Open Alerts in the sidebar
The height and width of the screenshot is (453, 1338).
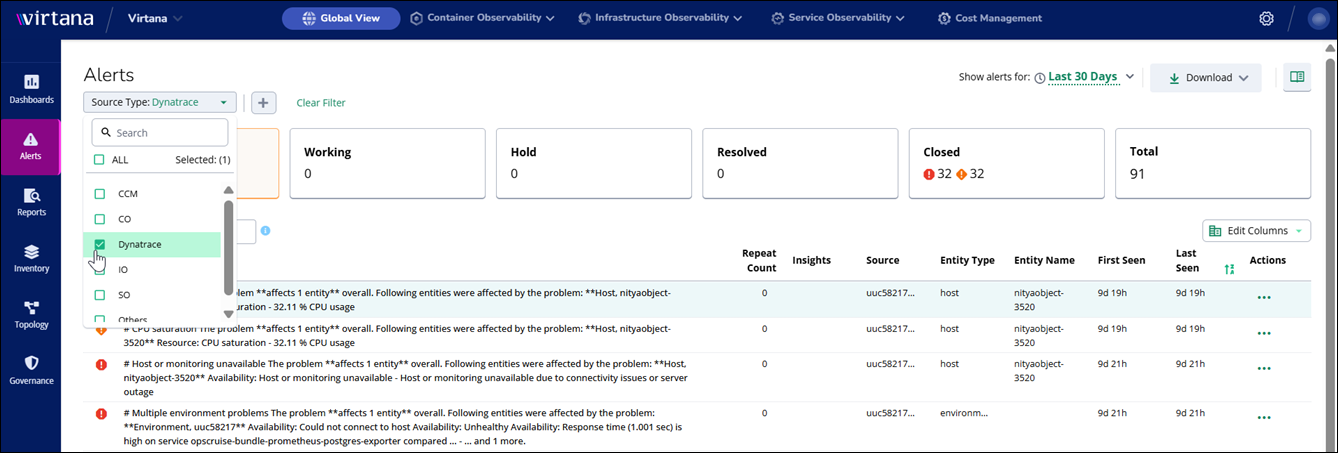click(31, 147)
